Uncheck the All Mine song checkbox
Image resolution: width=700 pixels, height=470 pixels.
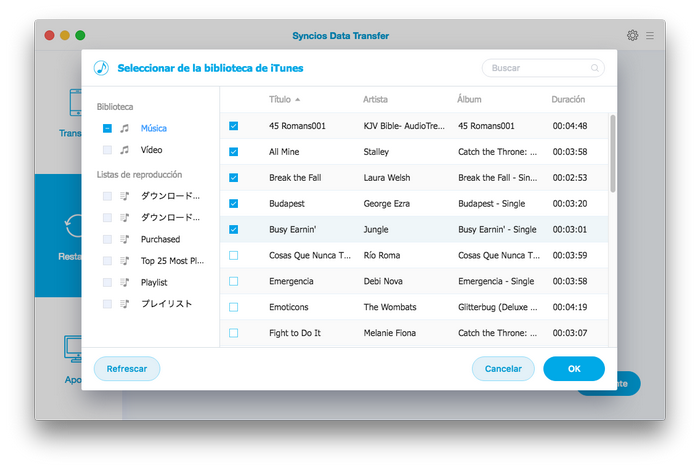pos(233,152)
